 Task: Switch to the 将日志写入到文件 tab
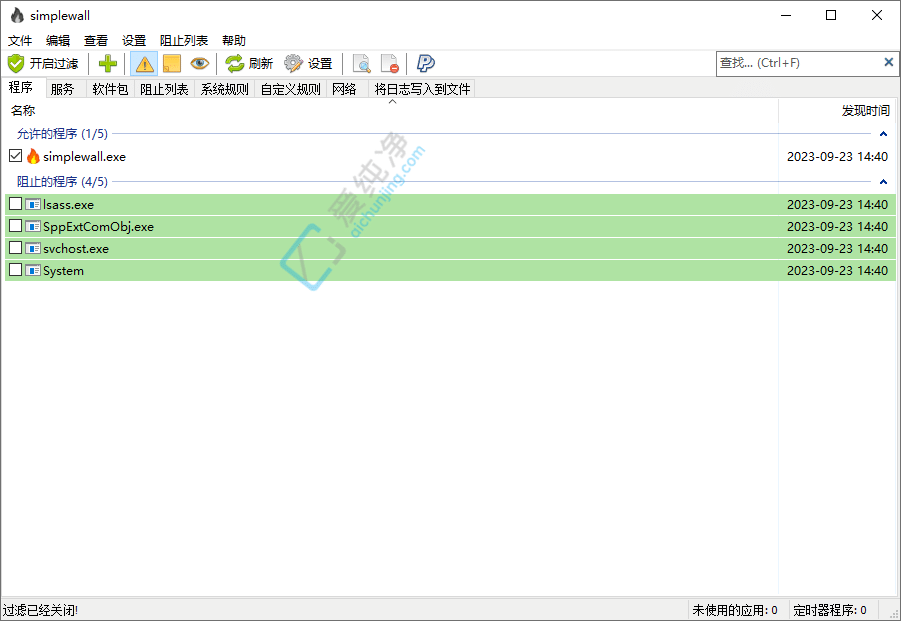tap(422, 89)
